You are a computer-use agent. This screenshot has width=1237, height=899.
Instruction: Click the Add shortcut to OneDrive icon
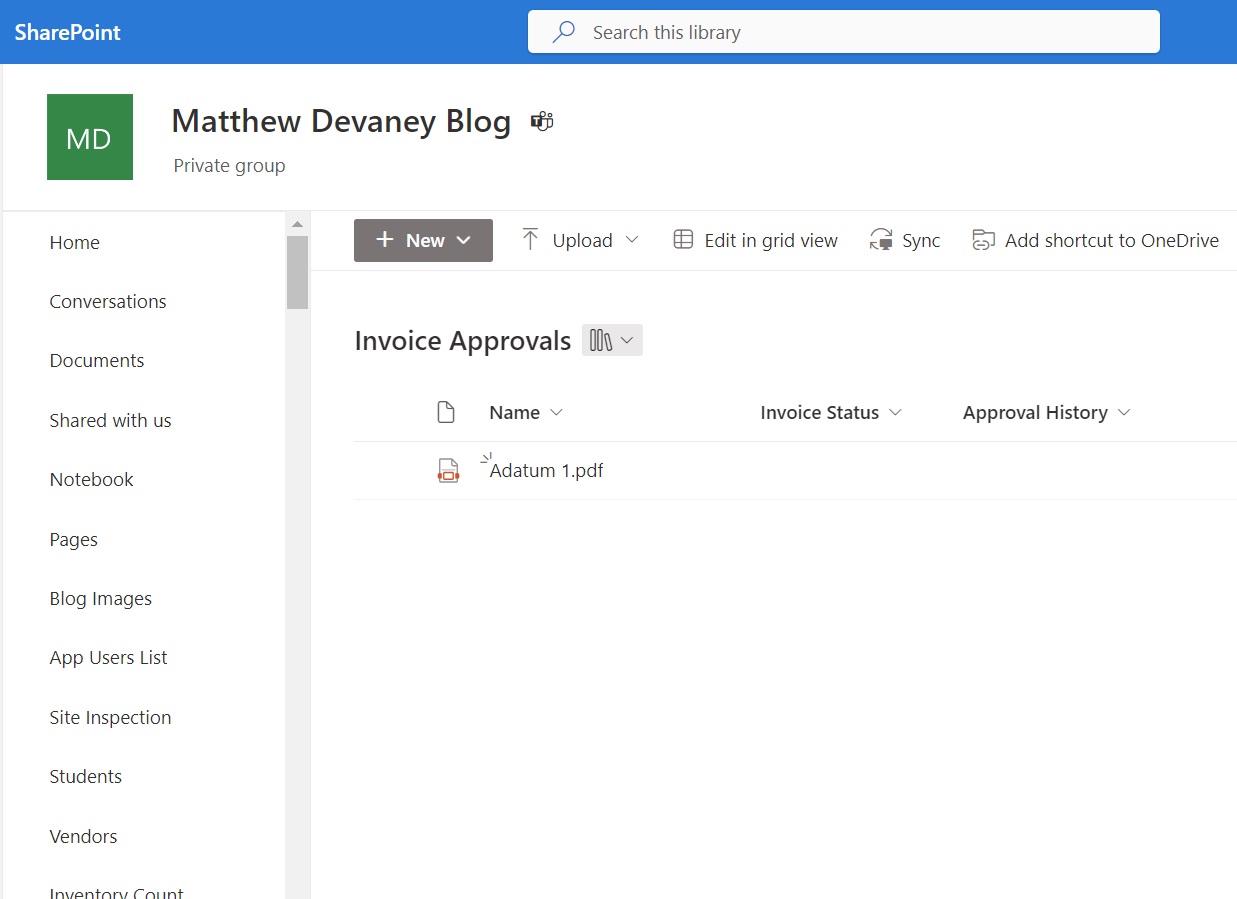coord(982,239)
